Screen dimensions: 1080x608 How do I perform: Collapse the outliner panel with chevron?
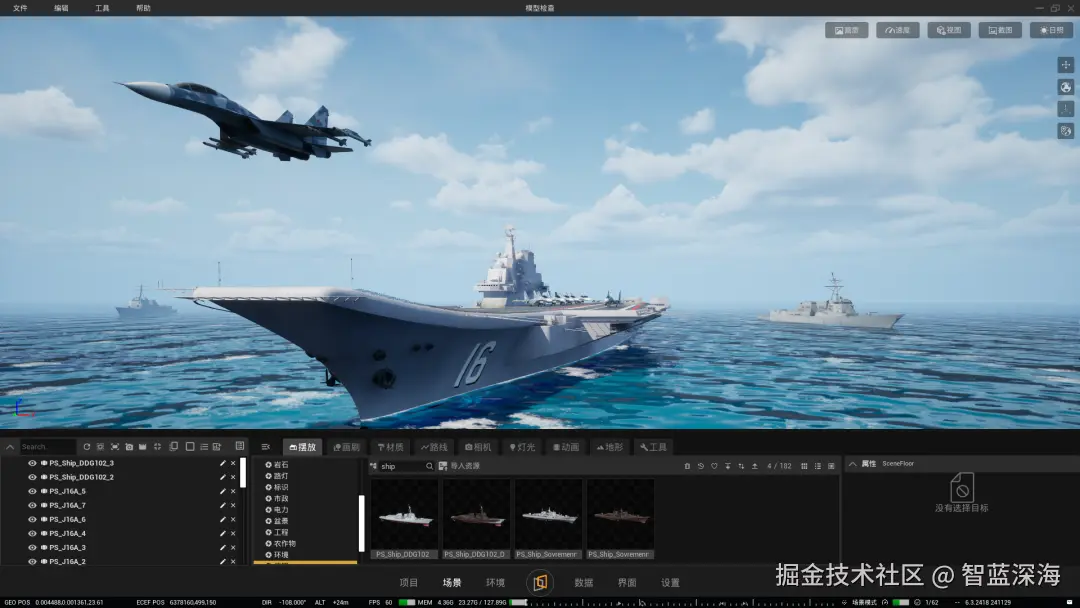10,447
